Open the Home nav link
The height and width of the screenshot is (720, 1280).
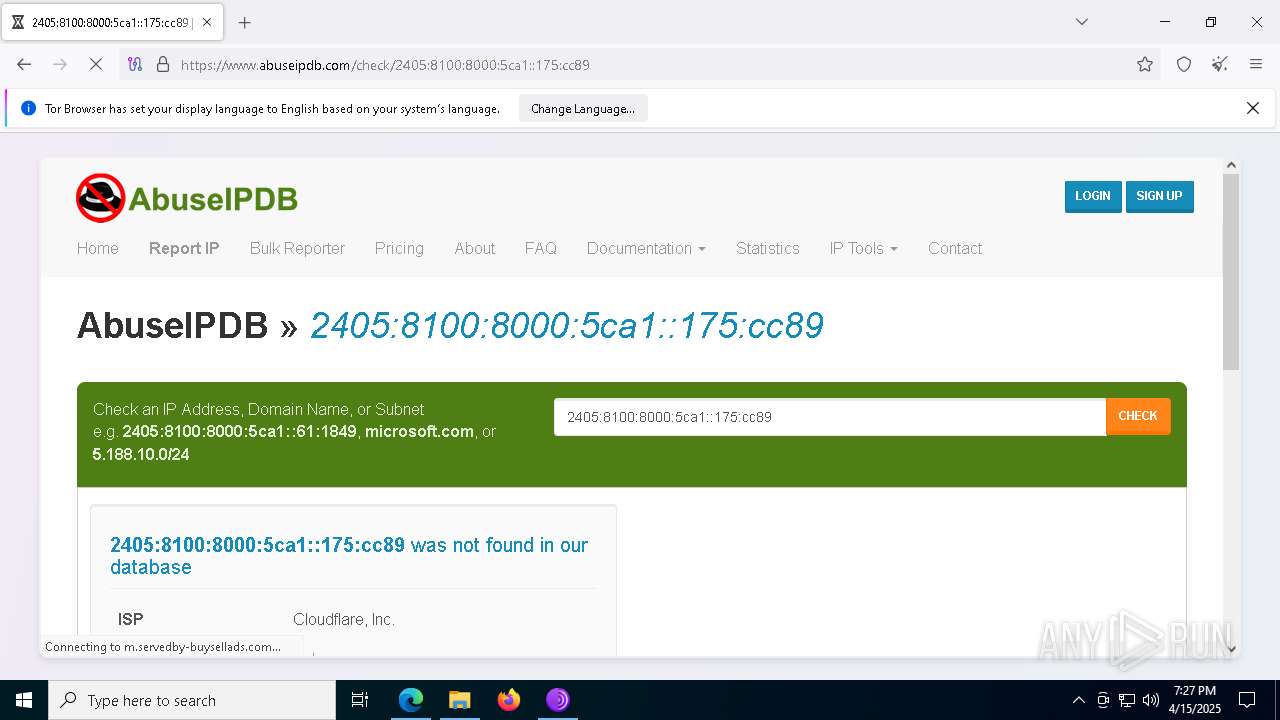pyautogui.click(x=98, y=248)
